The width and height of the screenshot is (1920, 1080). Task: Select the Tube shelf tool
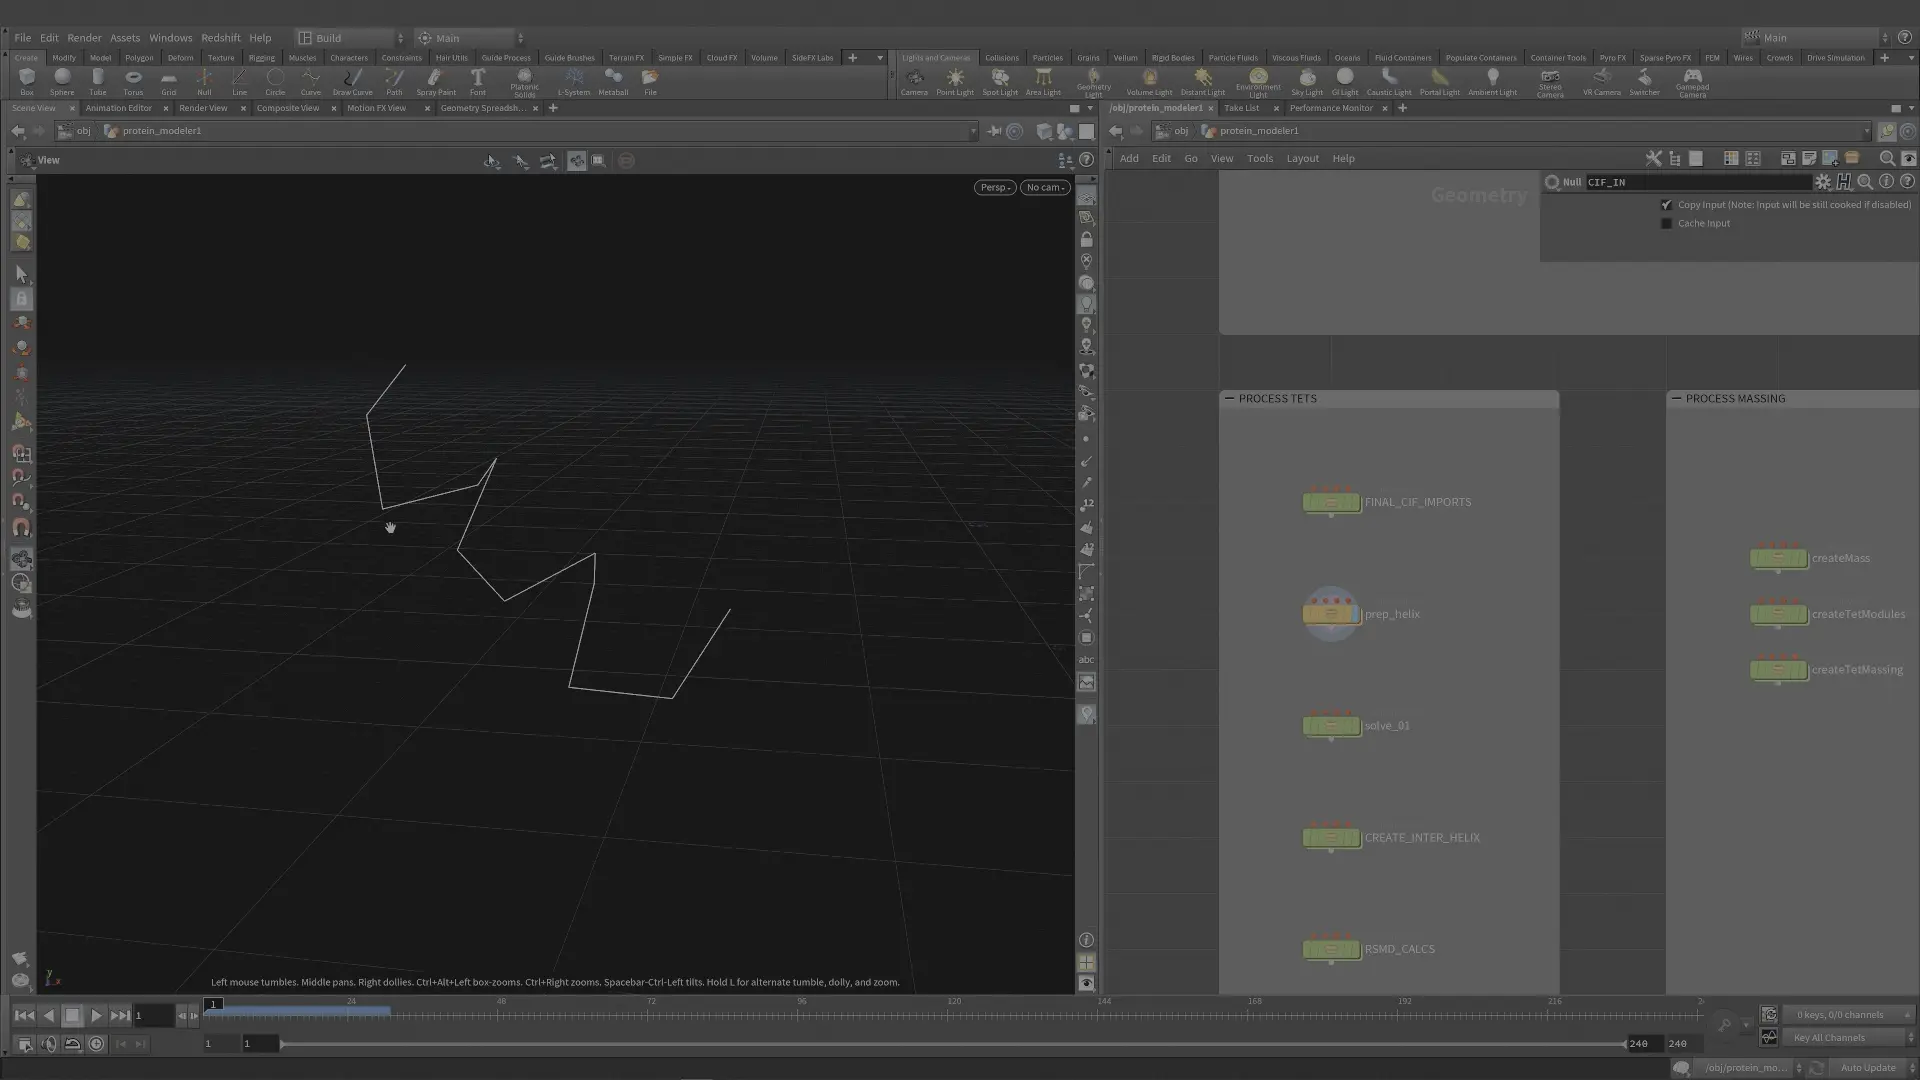pyautogui.click(x=97, y=82)
